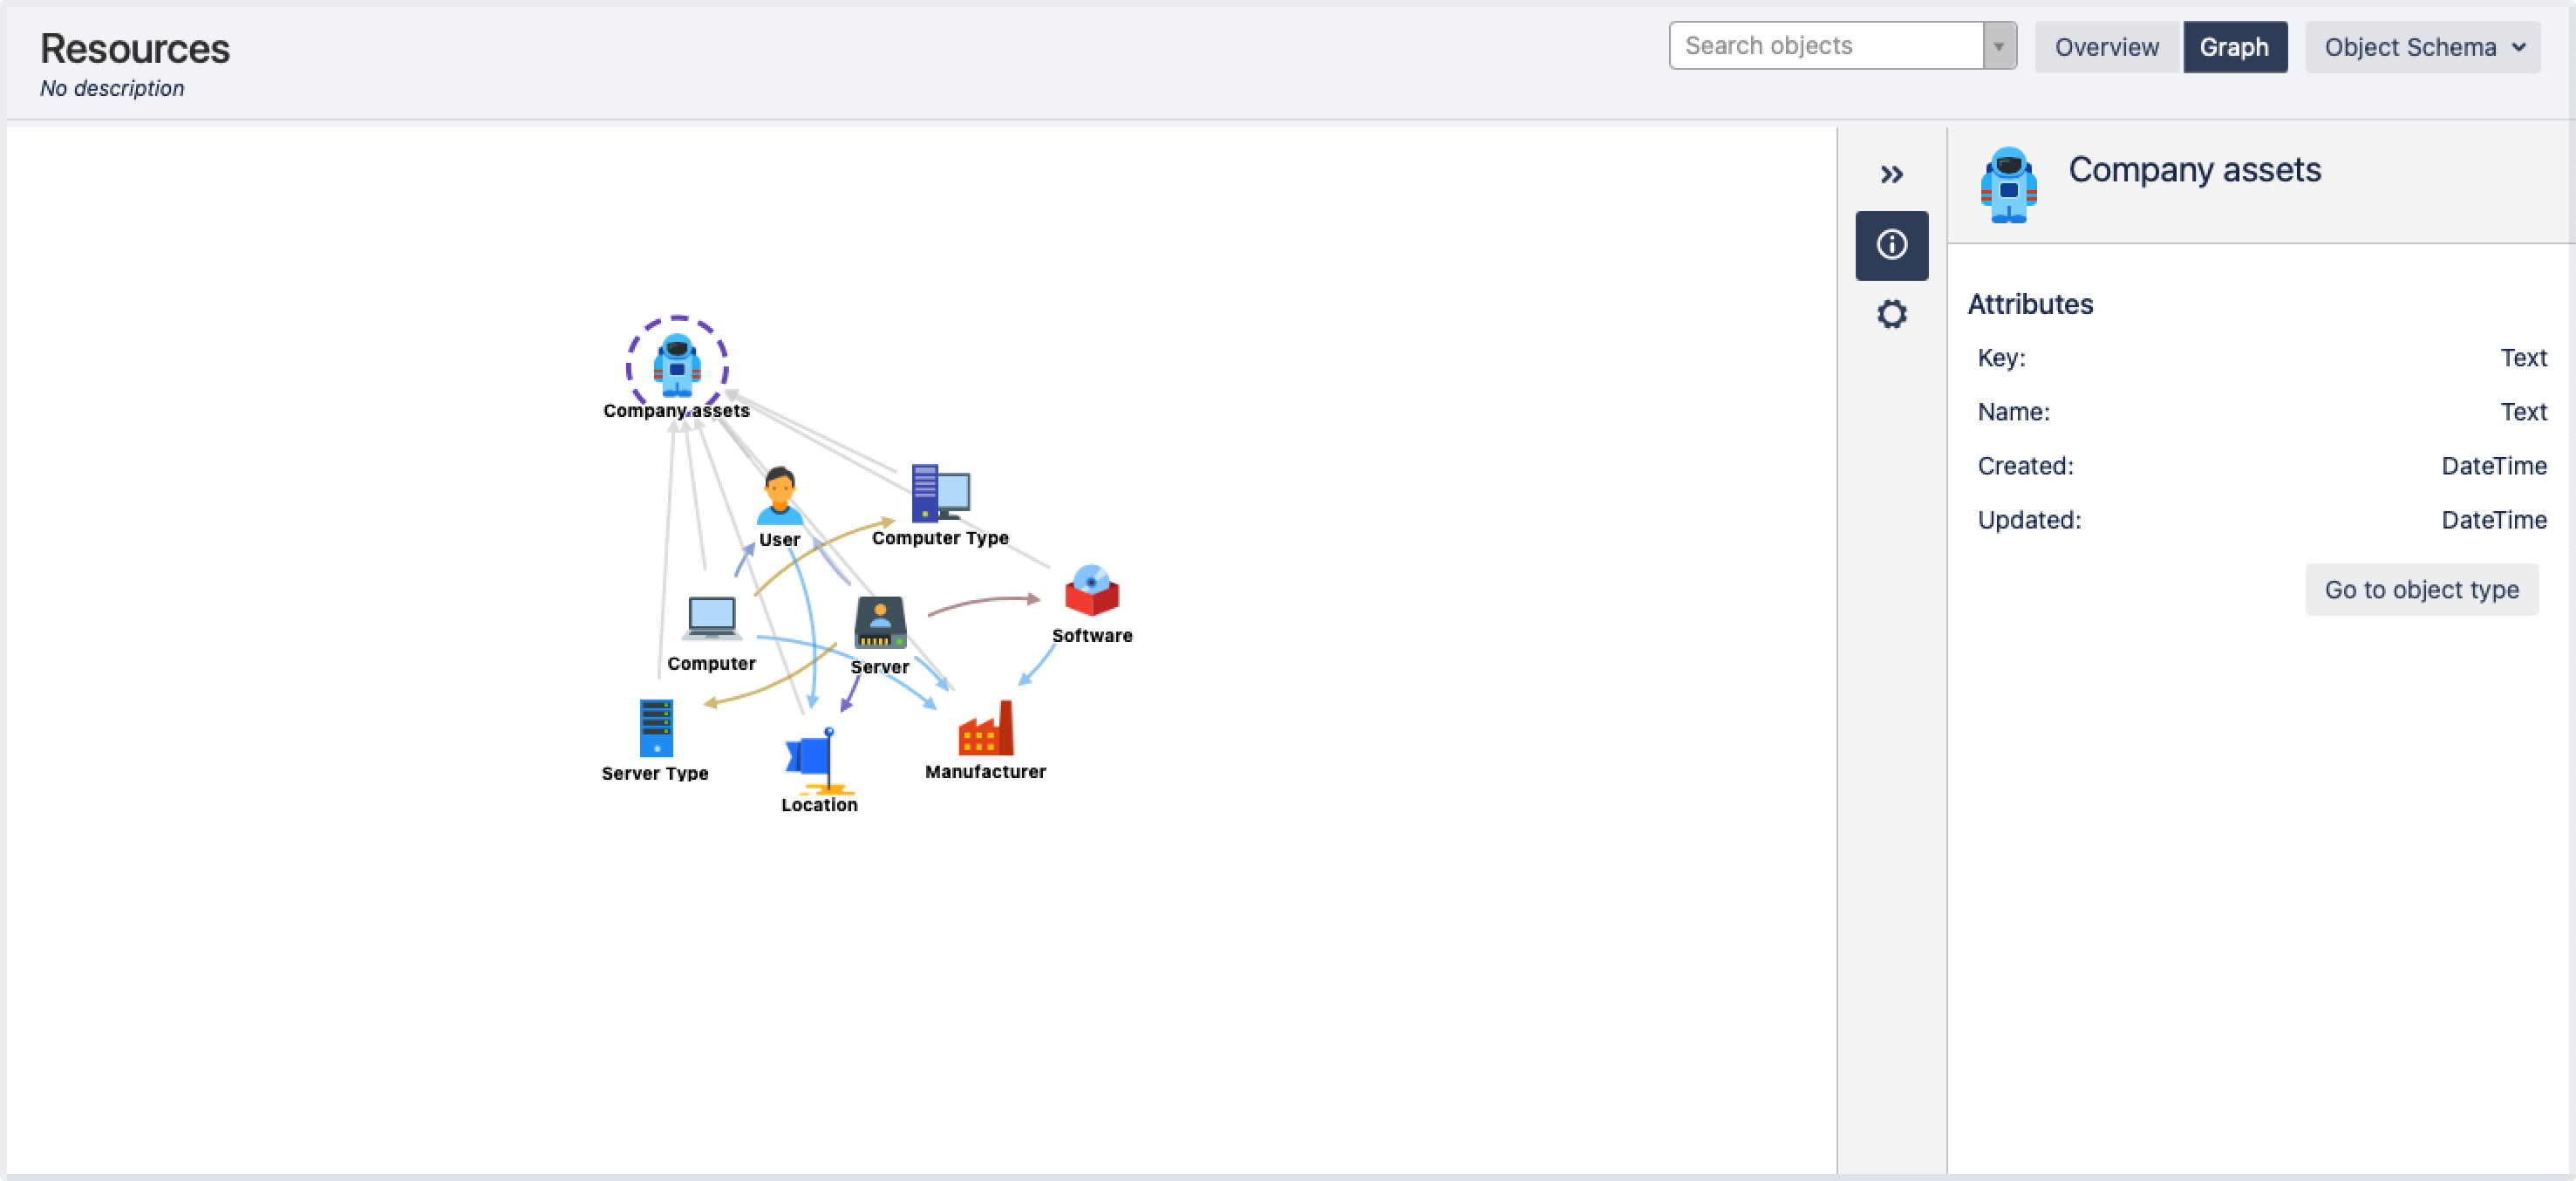Collapse the side panel with double chevron
Image resolution: width=2576 pixels, height=1181 pixels.
click(1891, 174)
